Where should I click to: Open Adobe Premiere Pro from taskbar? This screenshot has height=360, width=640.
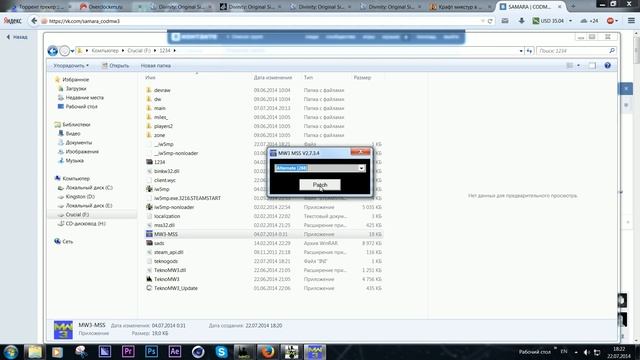click(128, 351)
